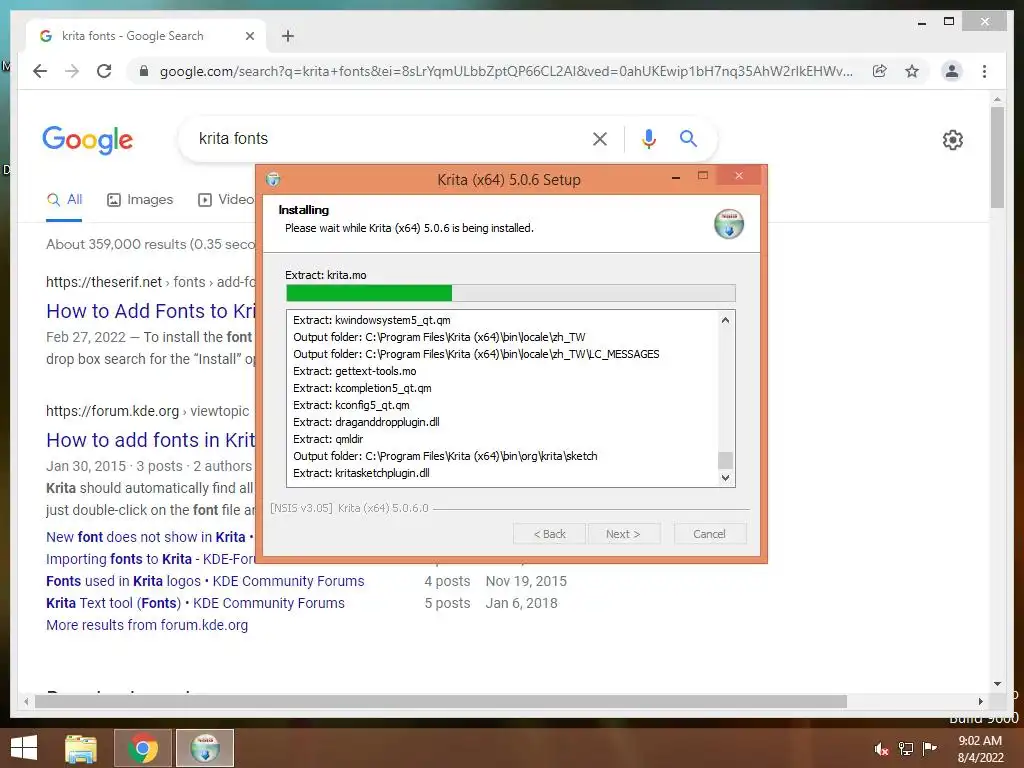Screen dimensions: 1024x768
Task: Open Fonts used in Krita logos link
Action: tap(205, 581)
